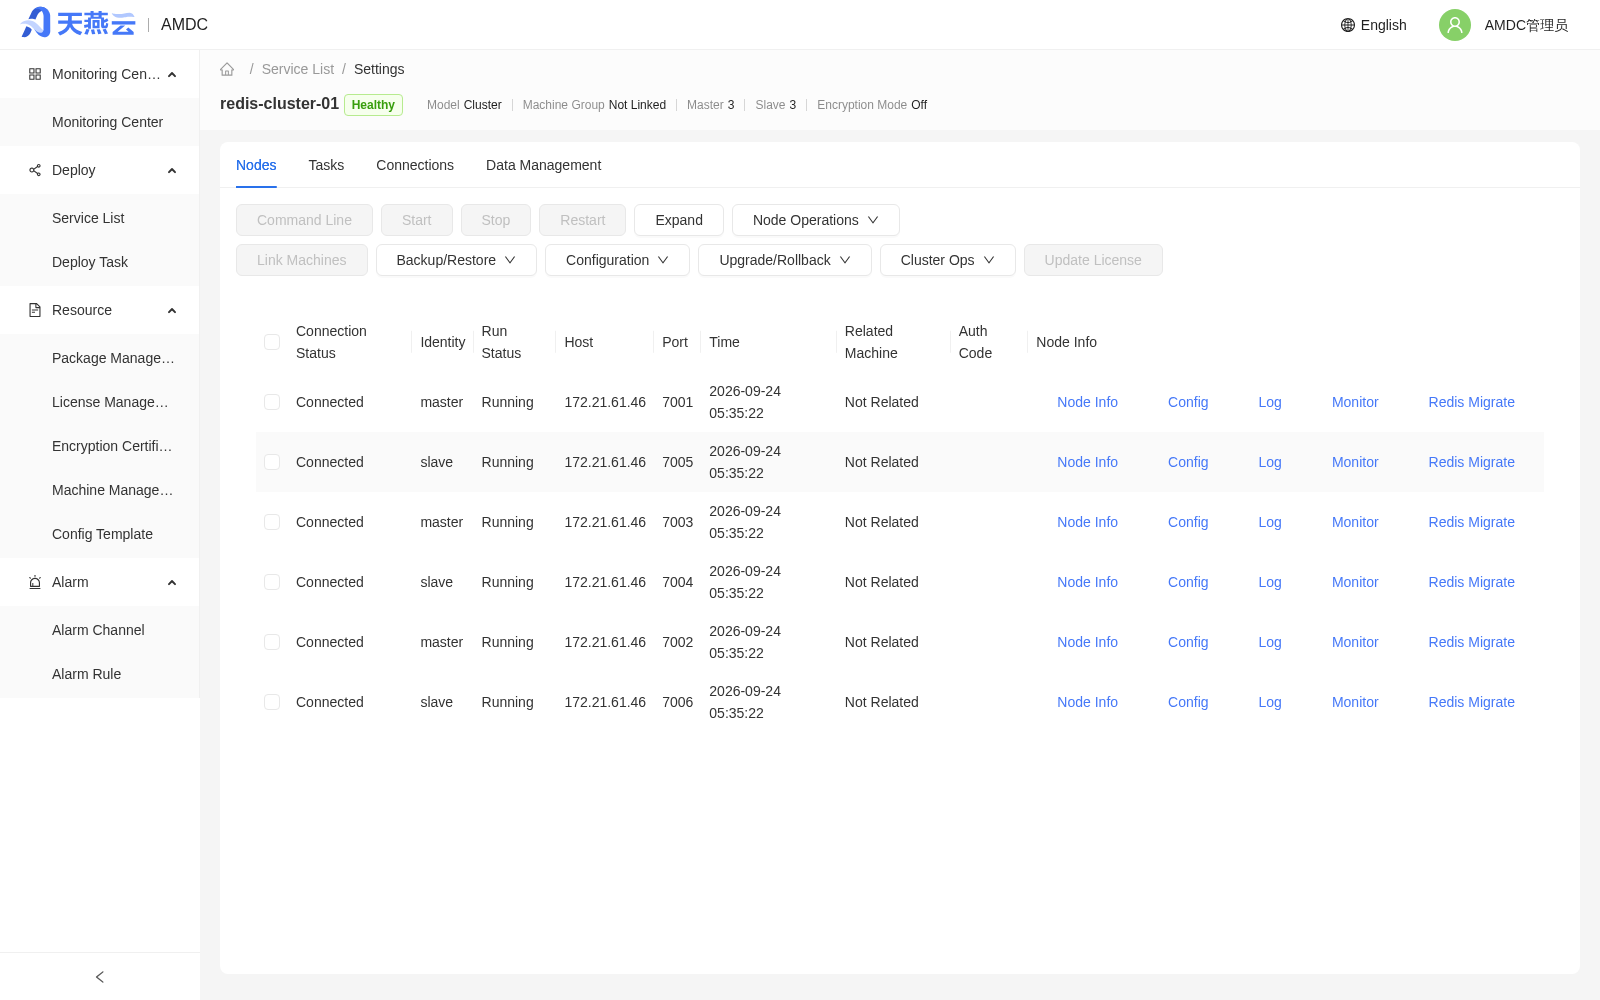Open the Data Management tab
Image resolution: width=1600 pixels, height=1000 pixels.
543,165
